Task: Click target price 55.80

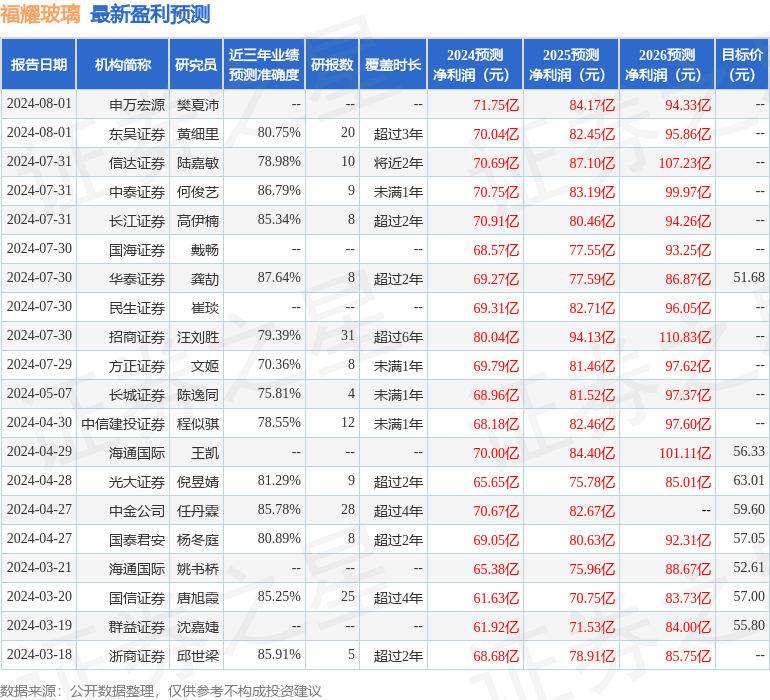Action: pyautogui.click(x=749, y=625)
